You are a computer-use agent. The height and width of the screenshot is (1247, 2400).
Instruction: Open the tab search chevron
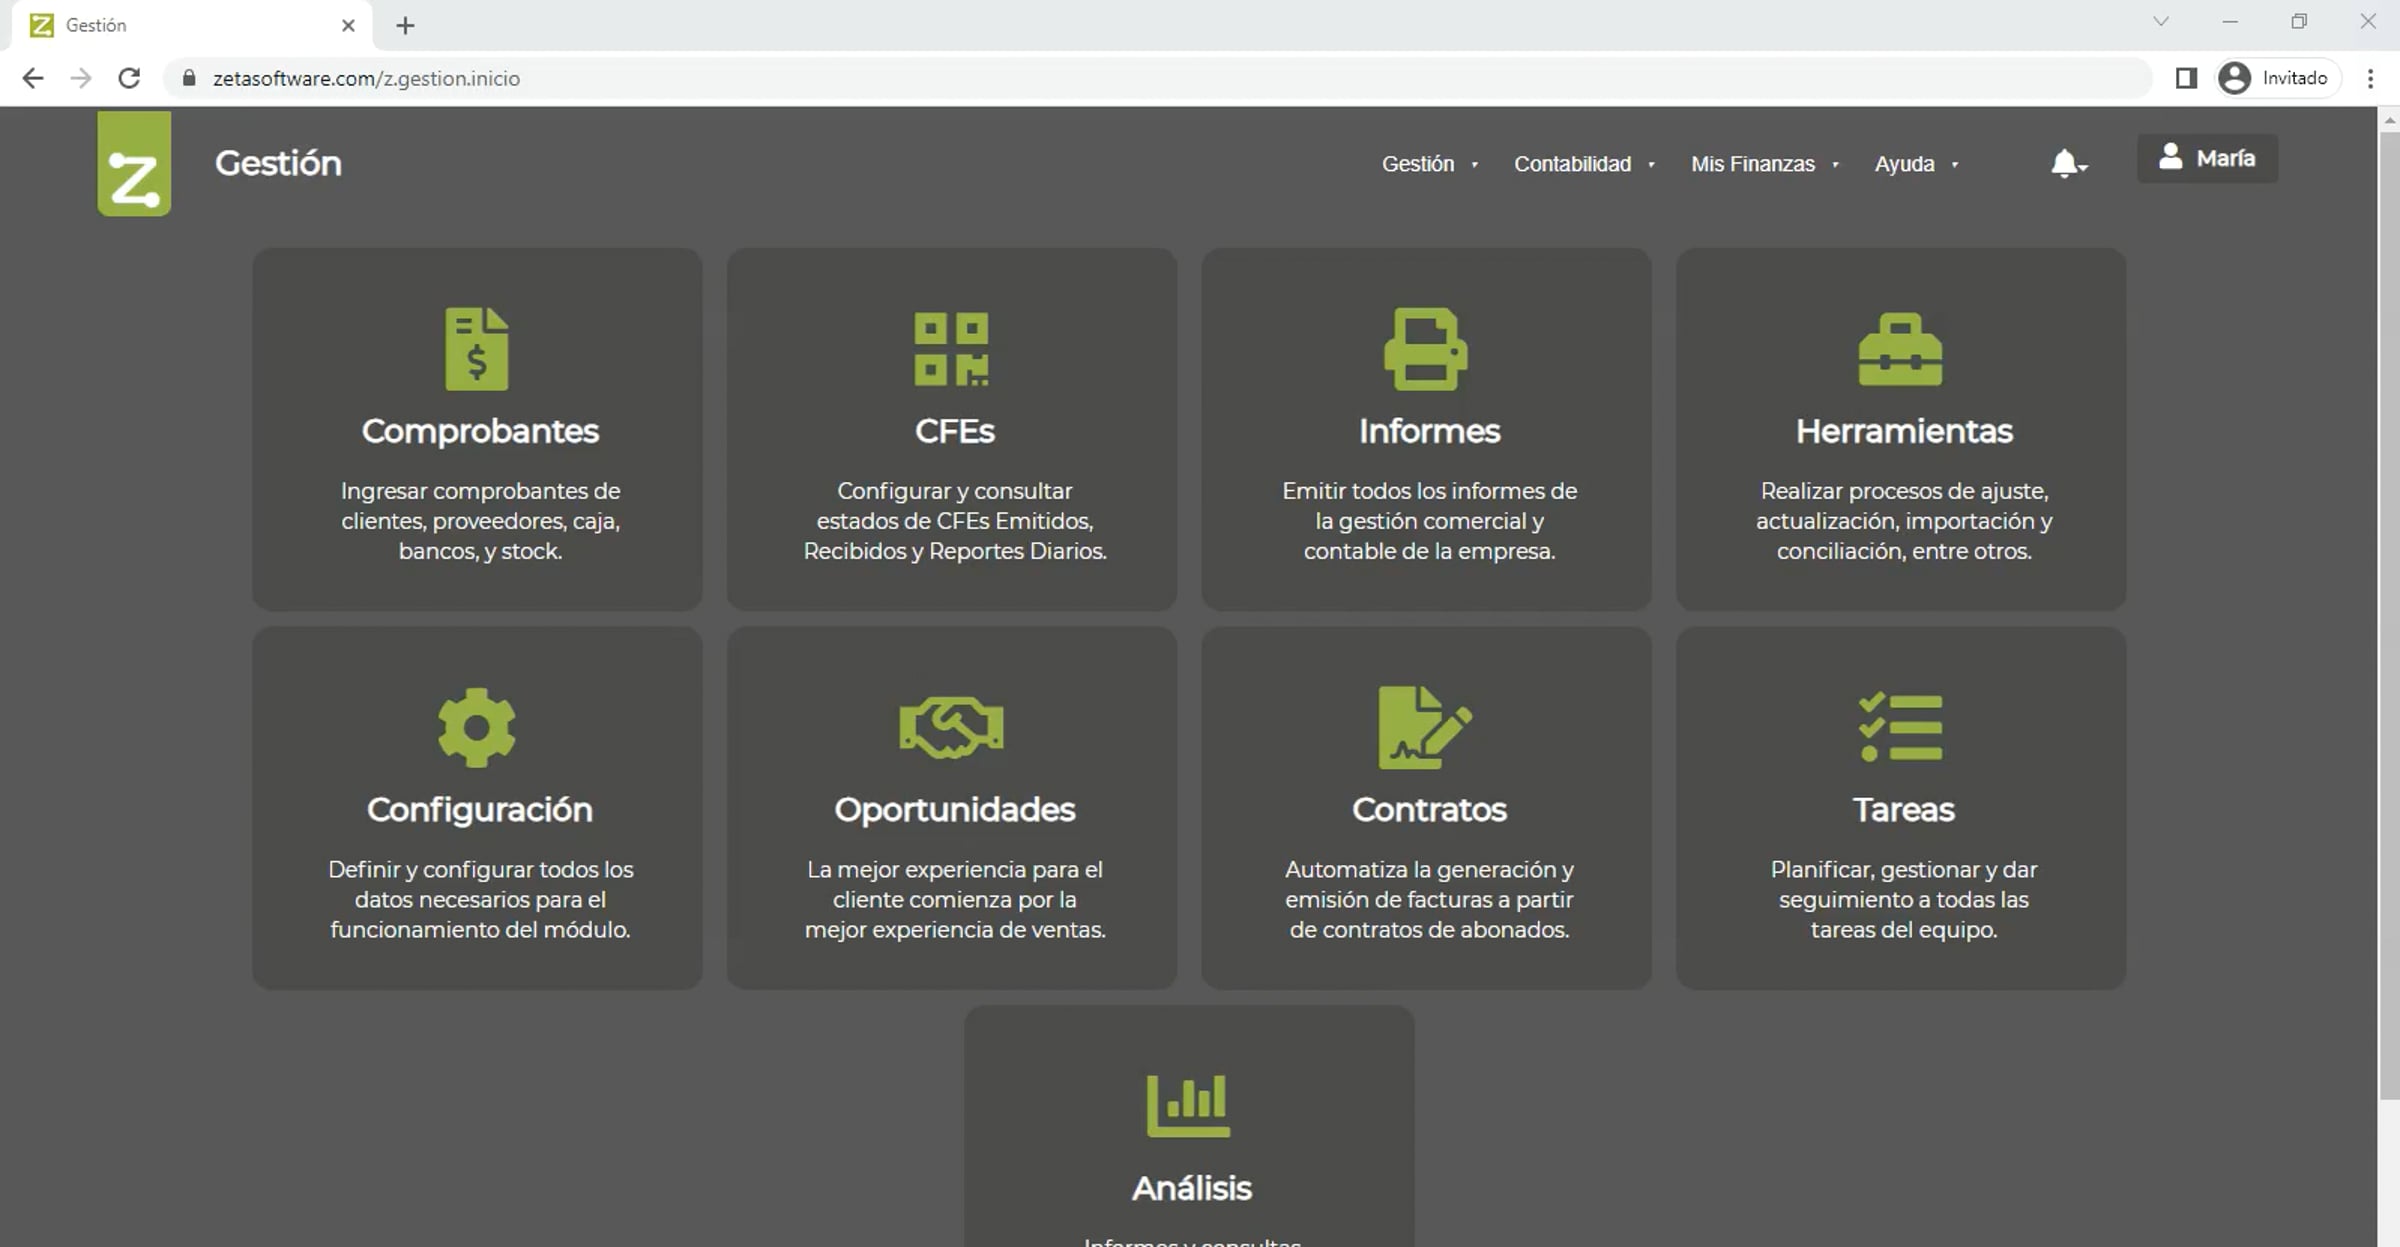click(x=2160, y=22)
